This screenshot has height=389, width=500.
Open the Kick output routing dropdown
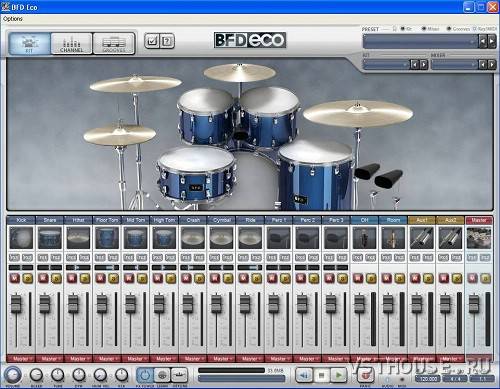tap(21, 359)
